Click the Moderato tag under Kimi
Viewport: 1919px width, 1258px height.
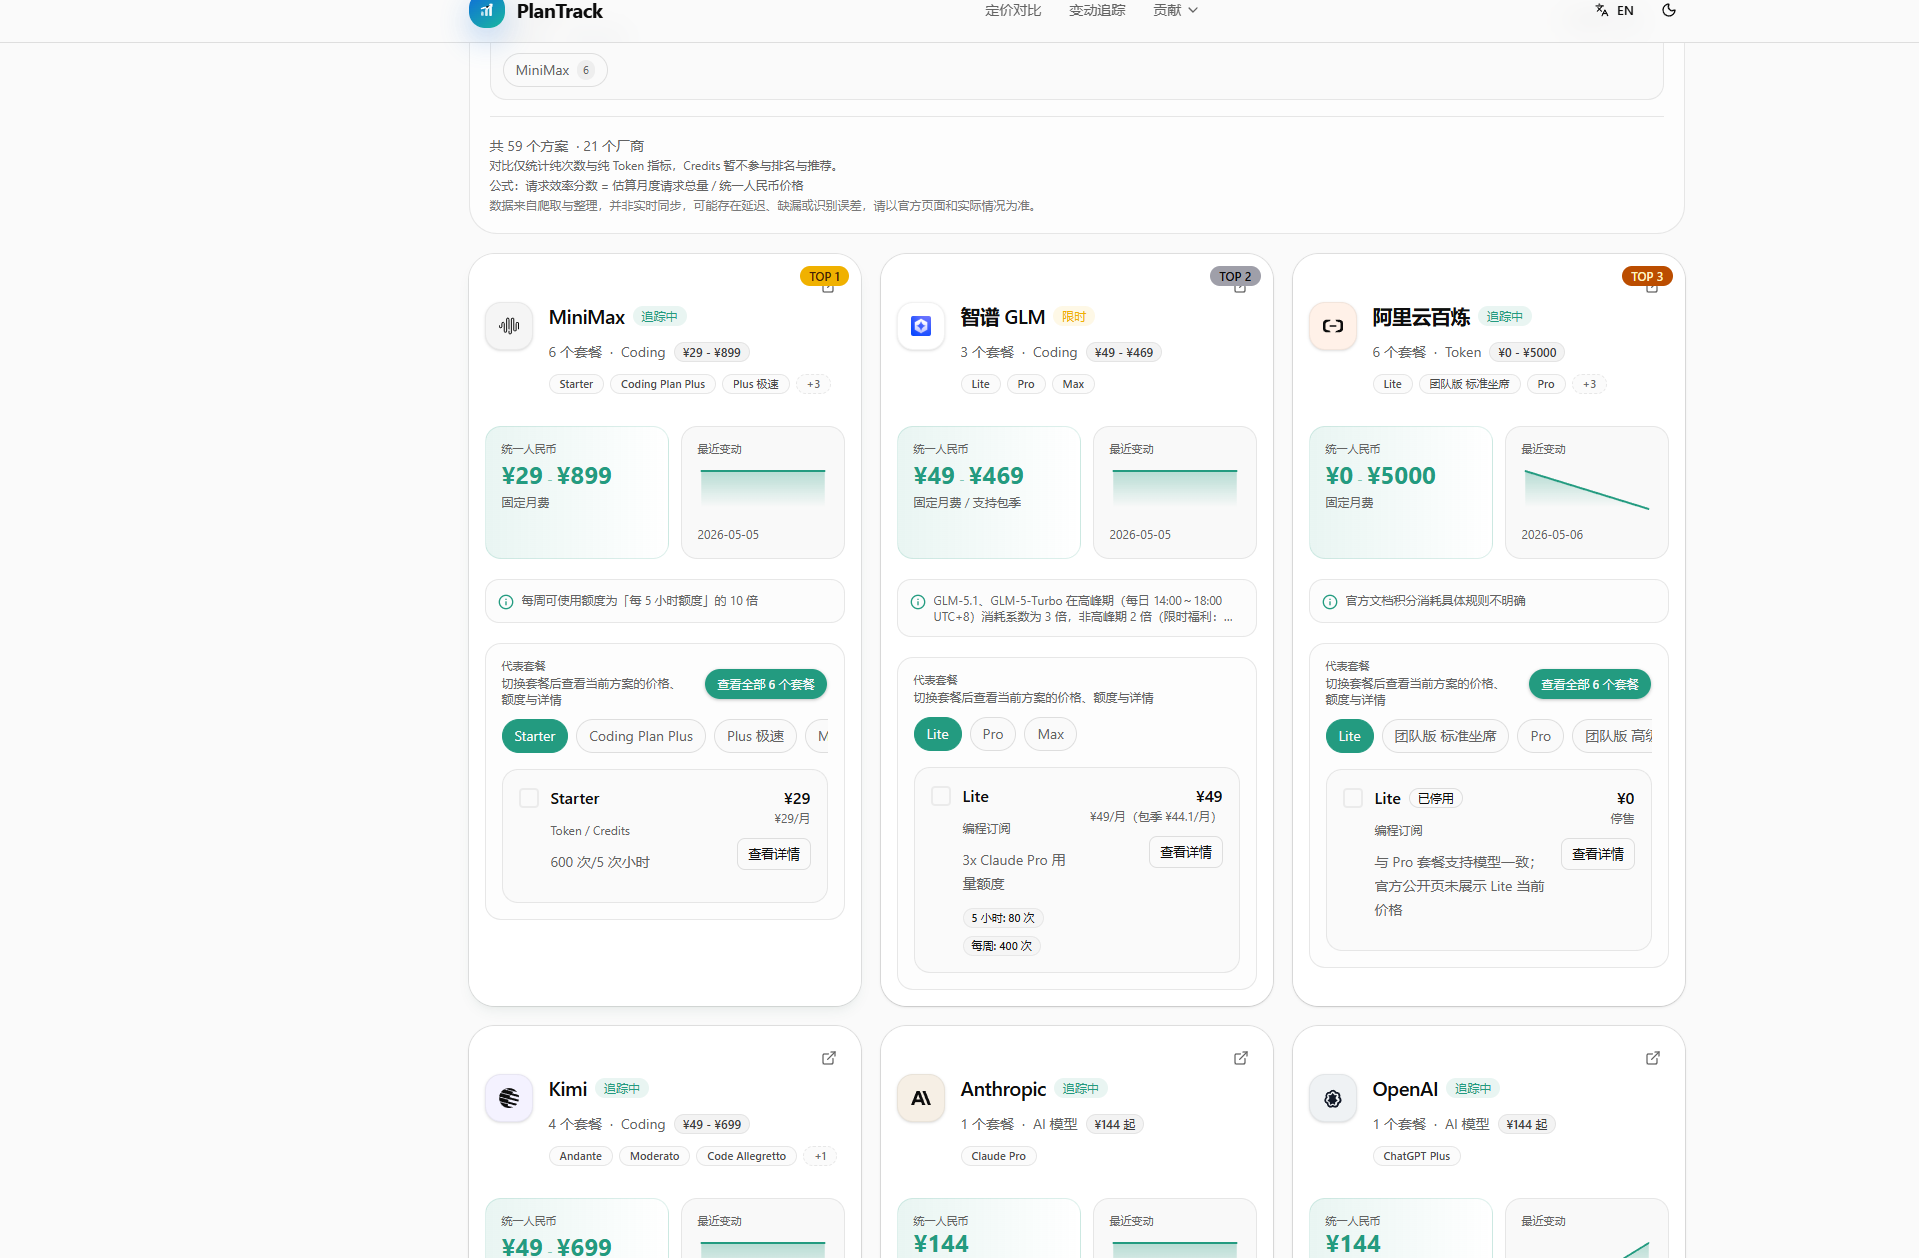(x=655, y=1156)
